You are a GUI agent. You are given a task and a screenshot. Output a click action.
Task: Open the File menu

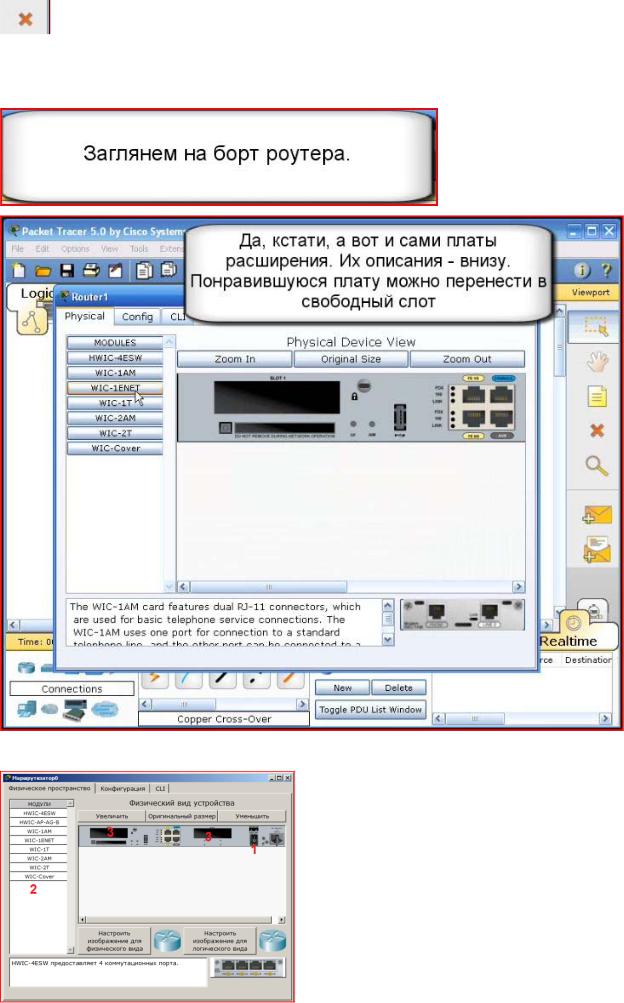17,249
